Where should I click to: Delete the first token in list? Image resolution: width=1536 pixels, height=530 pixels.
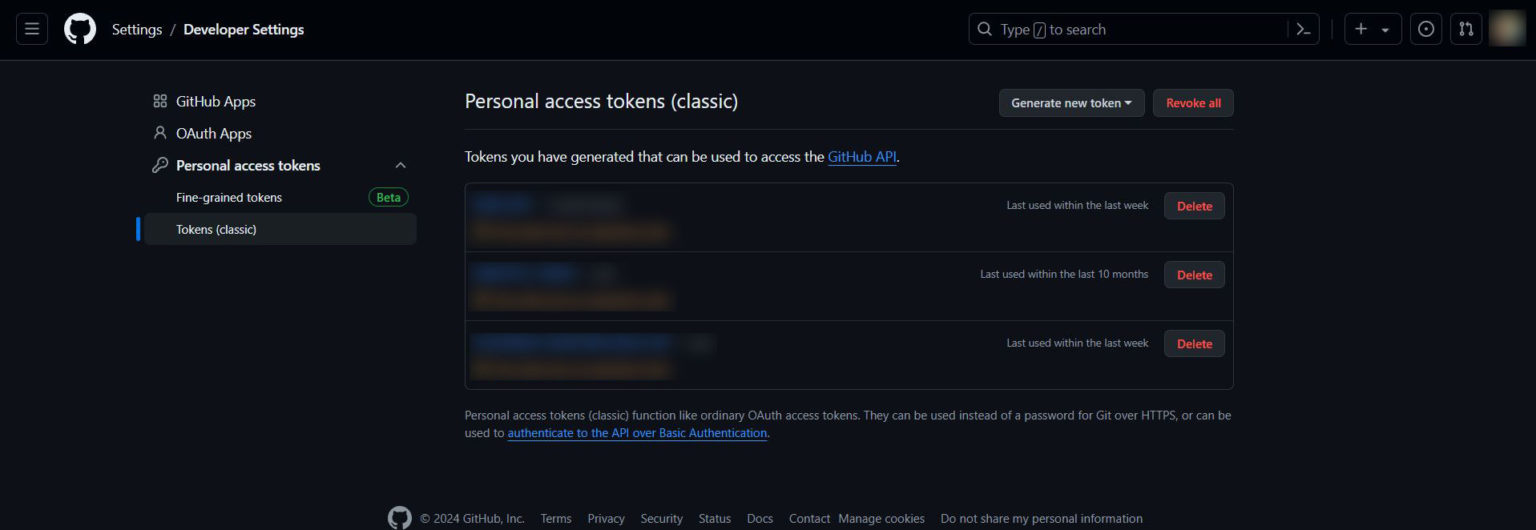1194,206
